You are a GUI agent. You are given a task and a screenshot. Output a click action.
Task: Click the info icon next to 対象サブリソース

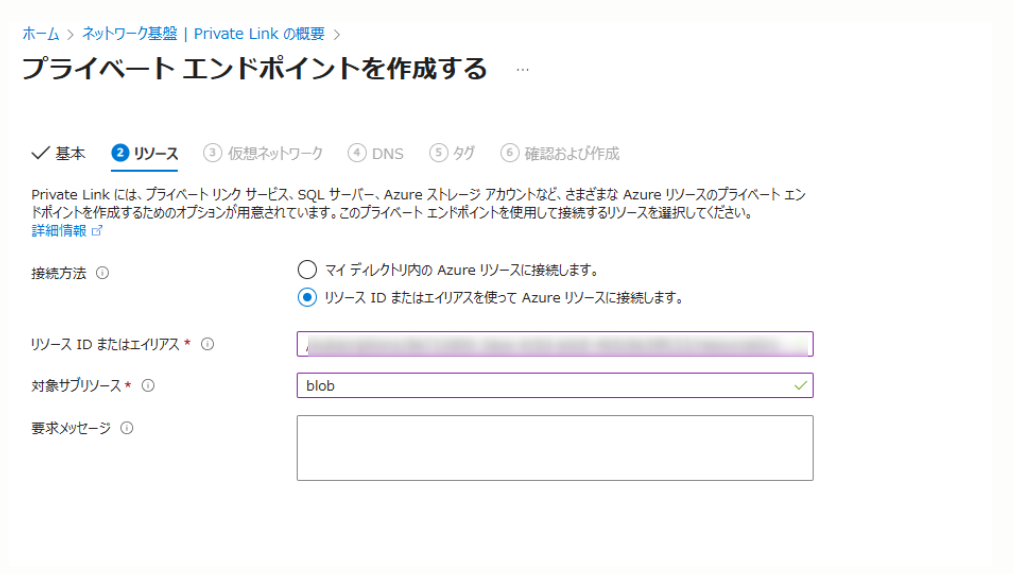click(x=148, y=385)
